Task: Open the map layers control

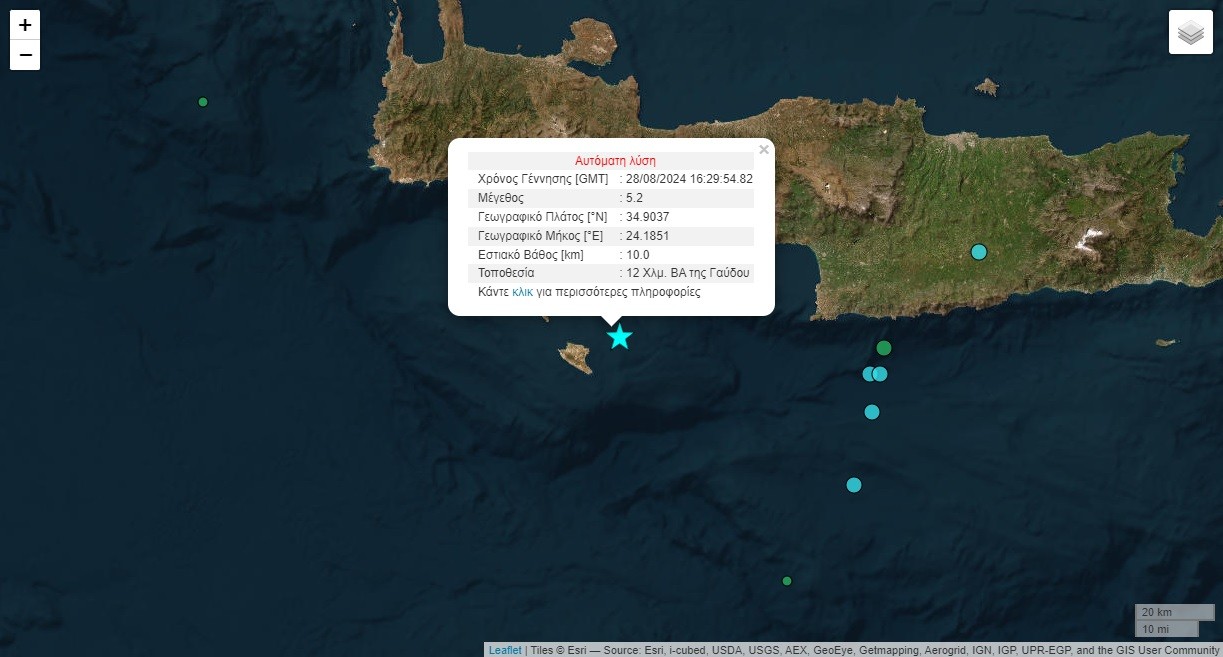Action: [1190, 33]
